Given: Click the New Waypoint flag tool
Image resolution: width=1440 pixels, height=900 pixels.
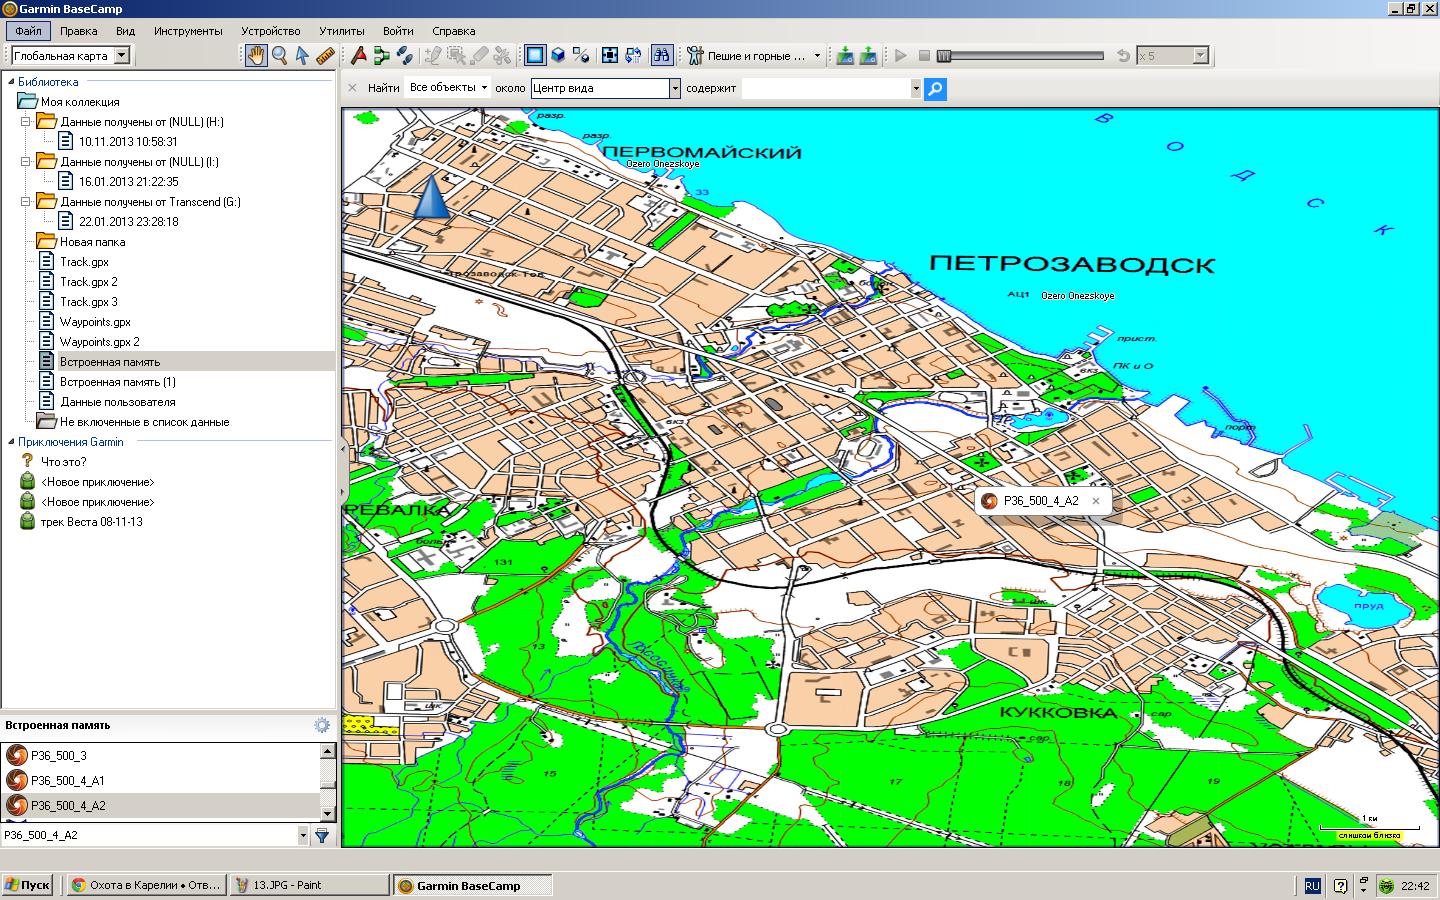Looking at the screenshot, I should (x=359, y=56).
